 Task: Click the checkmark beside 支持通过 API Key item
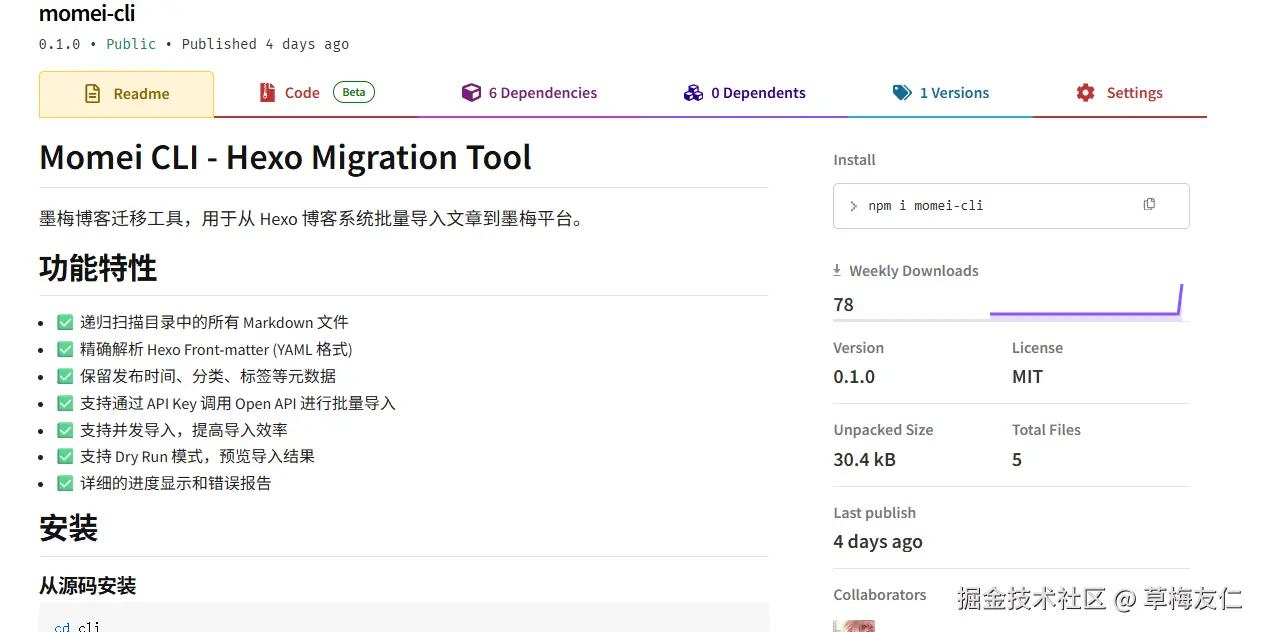click(x=65, y=403)
